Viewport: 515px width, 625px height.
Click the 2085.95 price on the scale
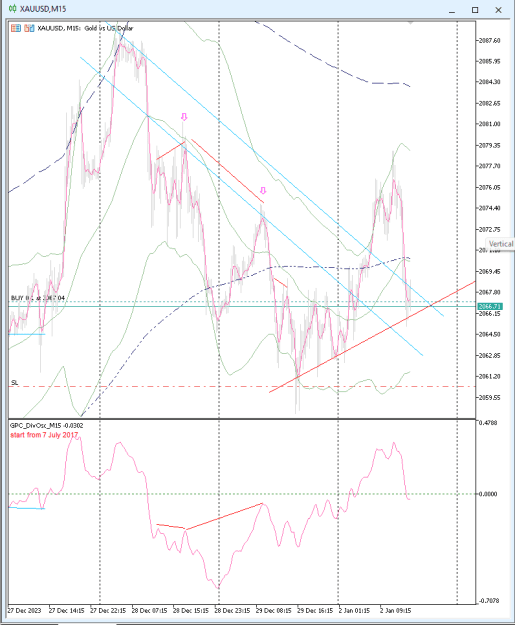490,61
